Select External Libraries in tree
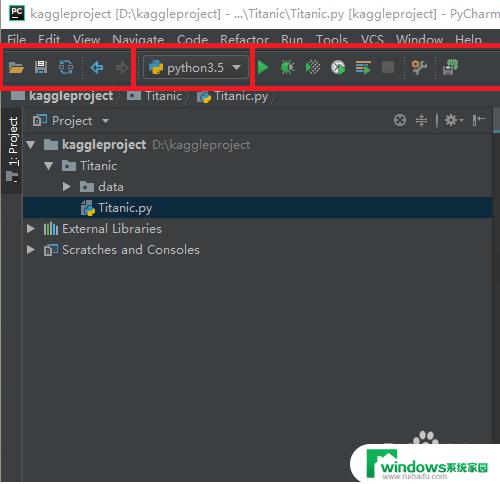 pyautogui.click(x=103, y=229)
